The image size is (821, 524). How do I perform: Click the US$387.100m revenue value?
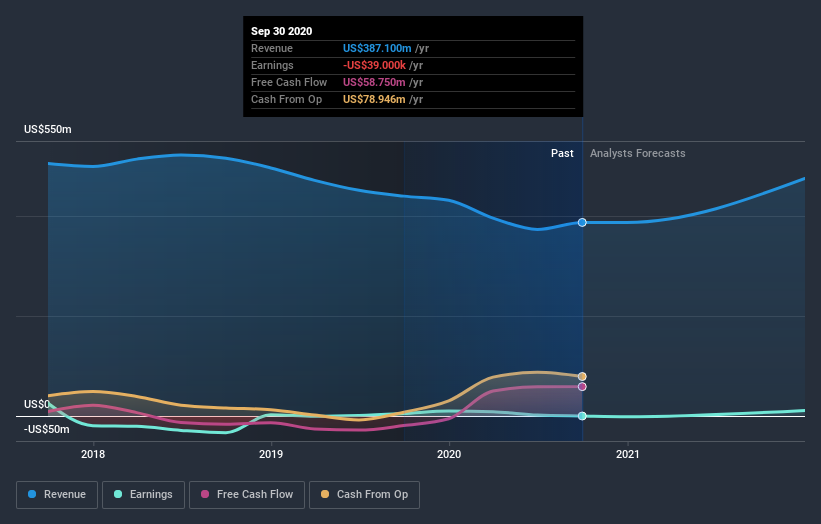pos(377,48)
